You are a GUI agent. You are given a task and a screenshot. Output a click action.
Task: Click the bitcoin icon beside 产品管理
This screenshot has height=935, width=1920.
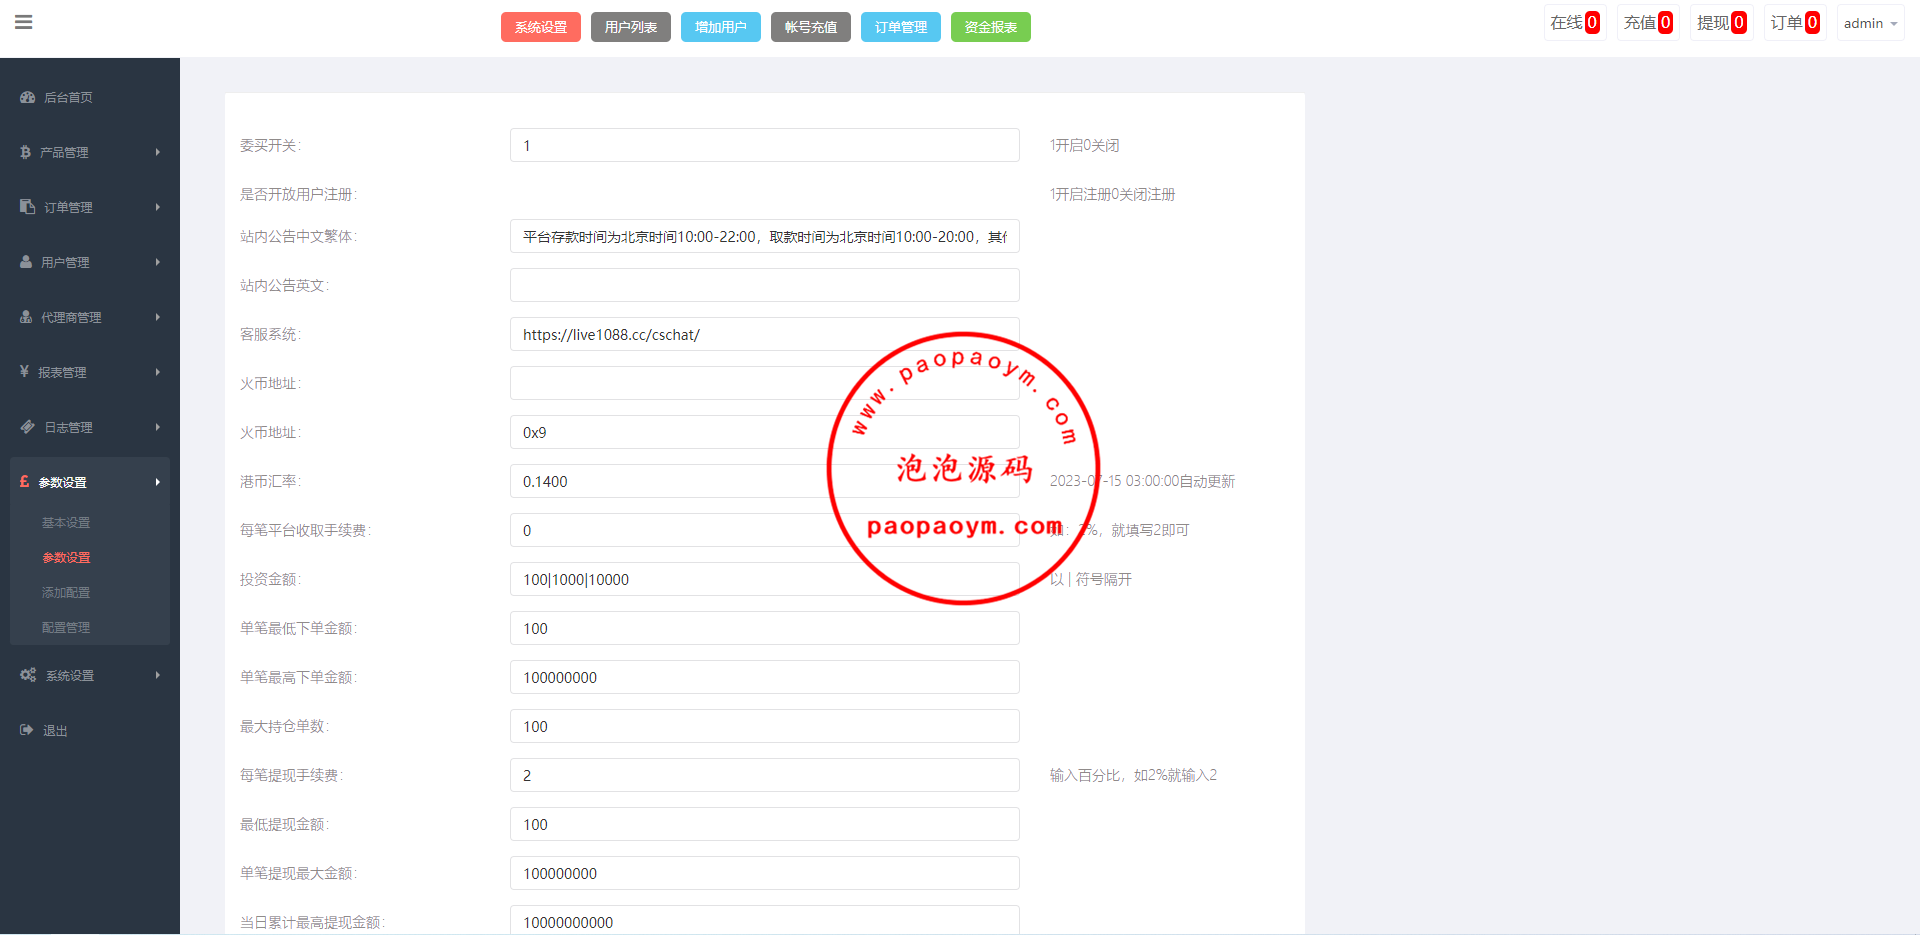[26, 152]
